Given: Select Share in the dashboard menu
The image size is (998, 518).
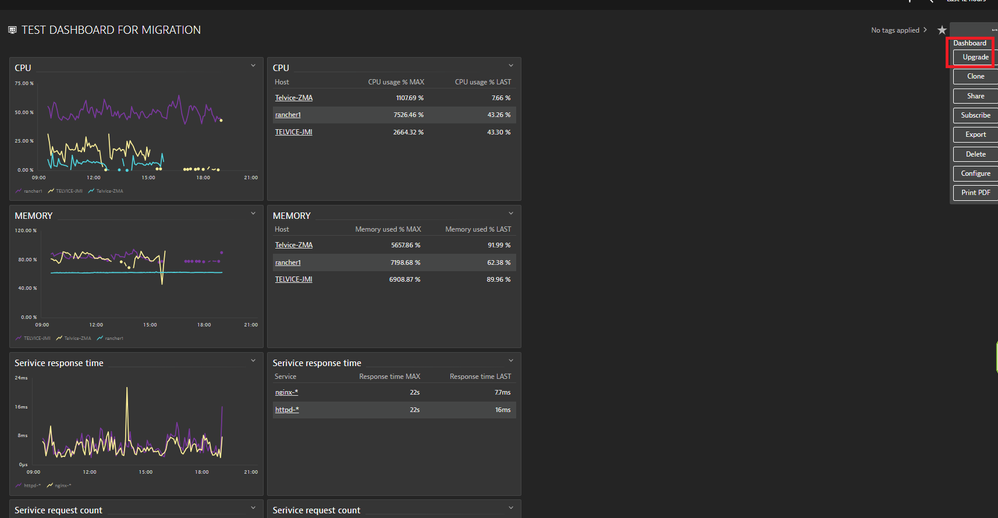Looking at the screenshot, I should click(x=975, y=96).
